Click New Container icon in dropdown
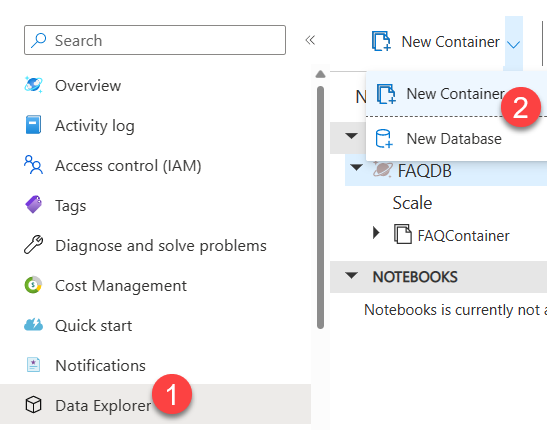Screen dimensions: 547x430 pyautogui.click(x=386, y=94)
